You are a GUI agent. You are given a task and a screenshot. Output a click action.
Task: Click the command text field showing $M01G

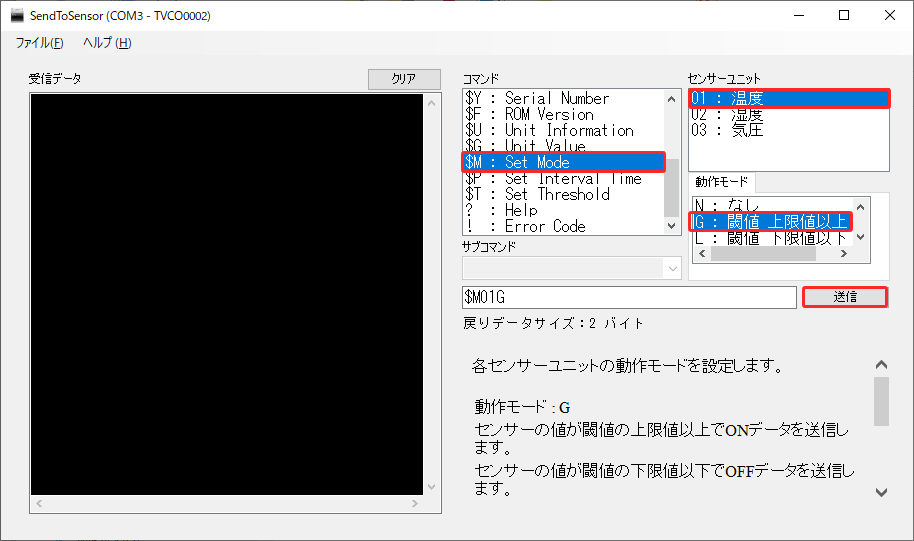629,297
